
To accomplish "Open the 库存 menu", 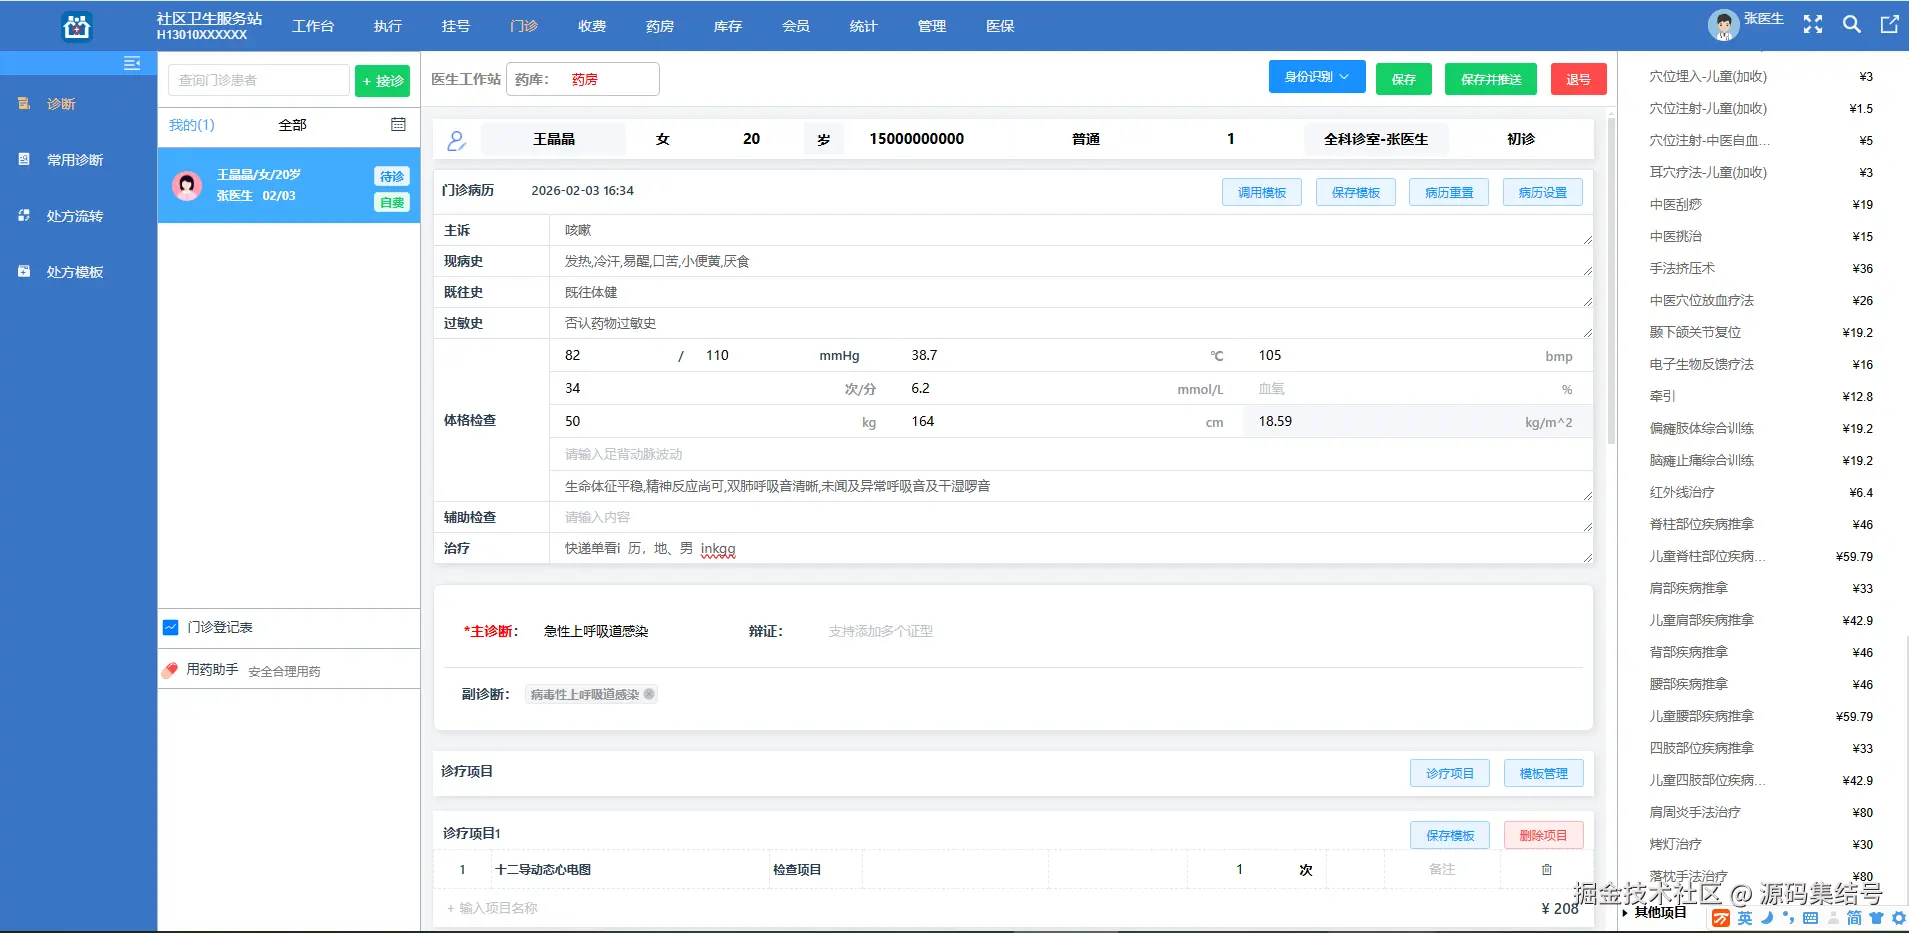I will click(x=728, y=26).
